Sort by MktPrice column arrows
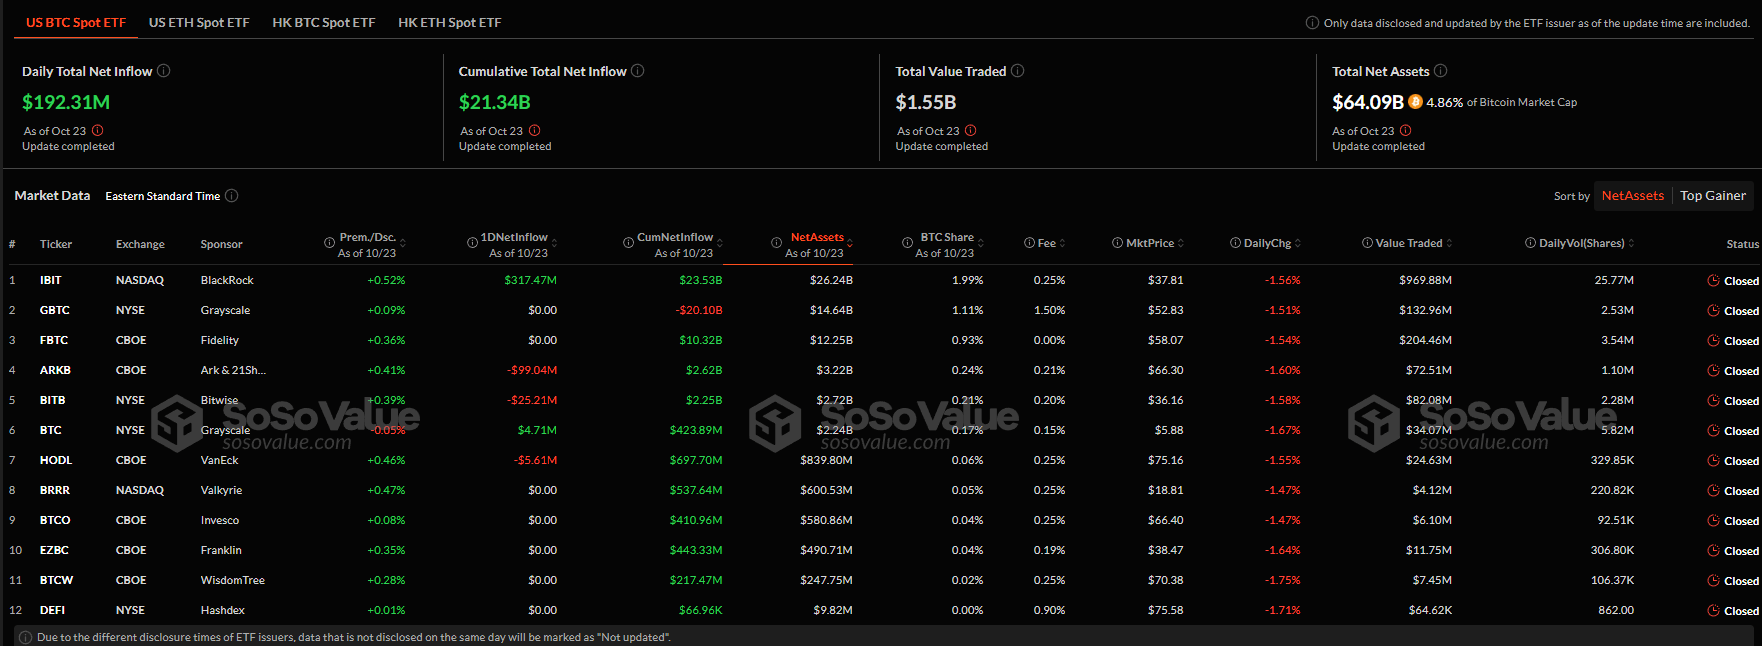Viewport: 1762px width, 646px height. [1181, 244]
